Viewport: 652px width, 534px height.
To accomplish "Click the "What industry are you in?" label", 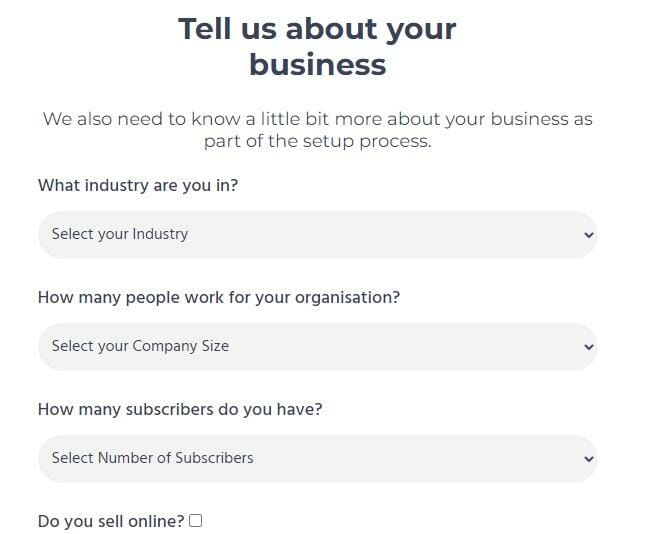I will click(x=138, y=185).
